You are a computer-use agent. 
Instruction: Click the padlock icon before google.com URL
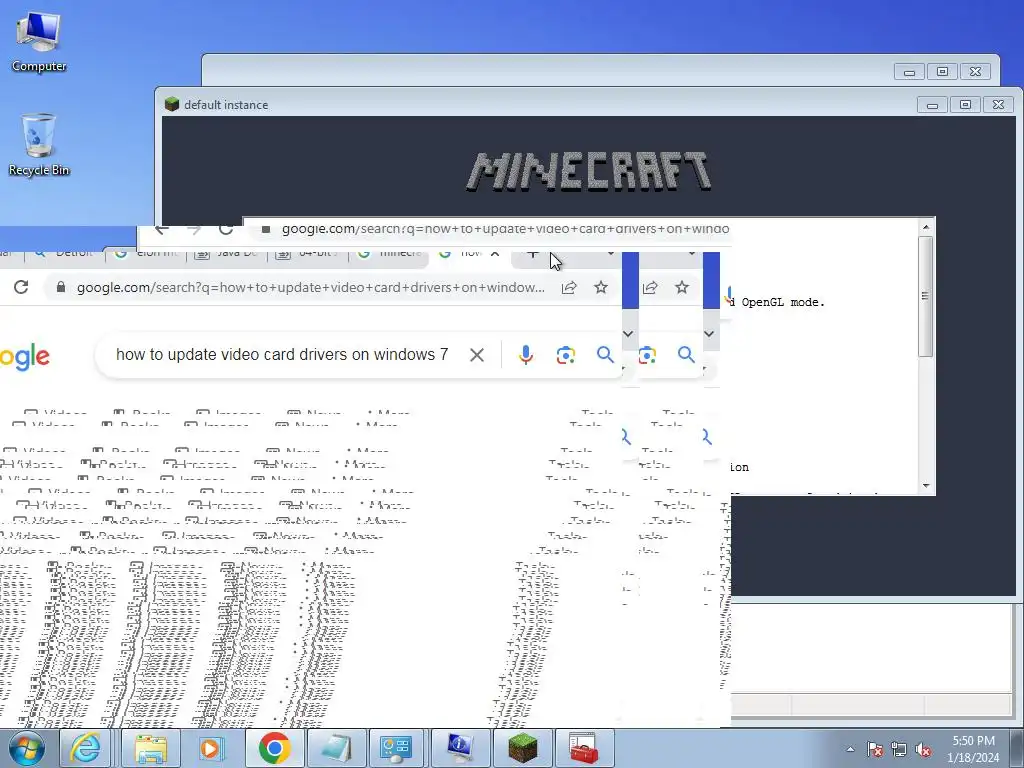[61, 287]
